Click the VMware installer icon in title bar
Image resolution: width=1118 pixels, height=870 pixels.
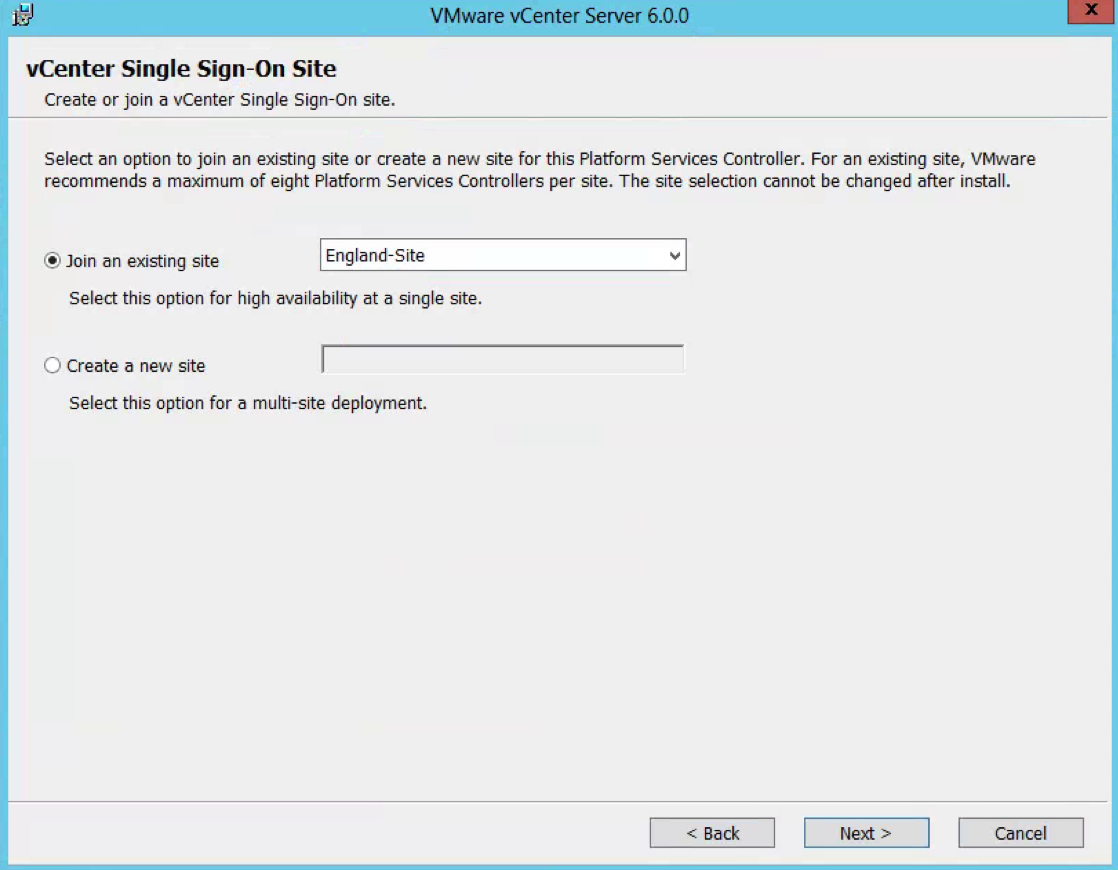pos(22,15)
